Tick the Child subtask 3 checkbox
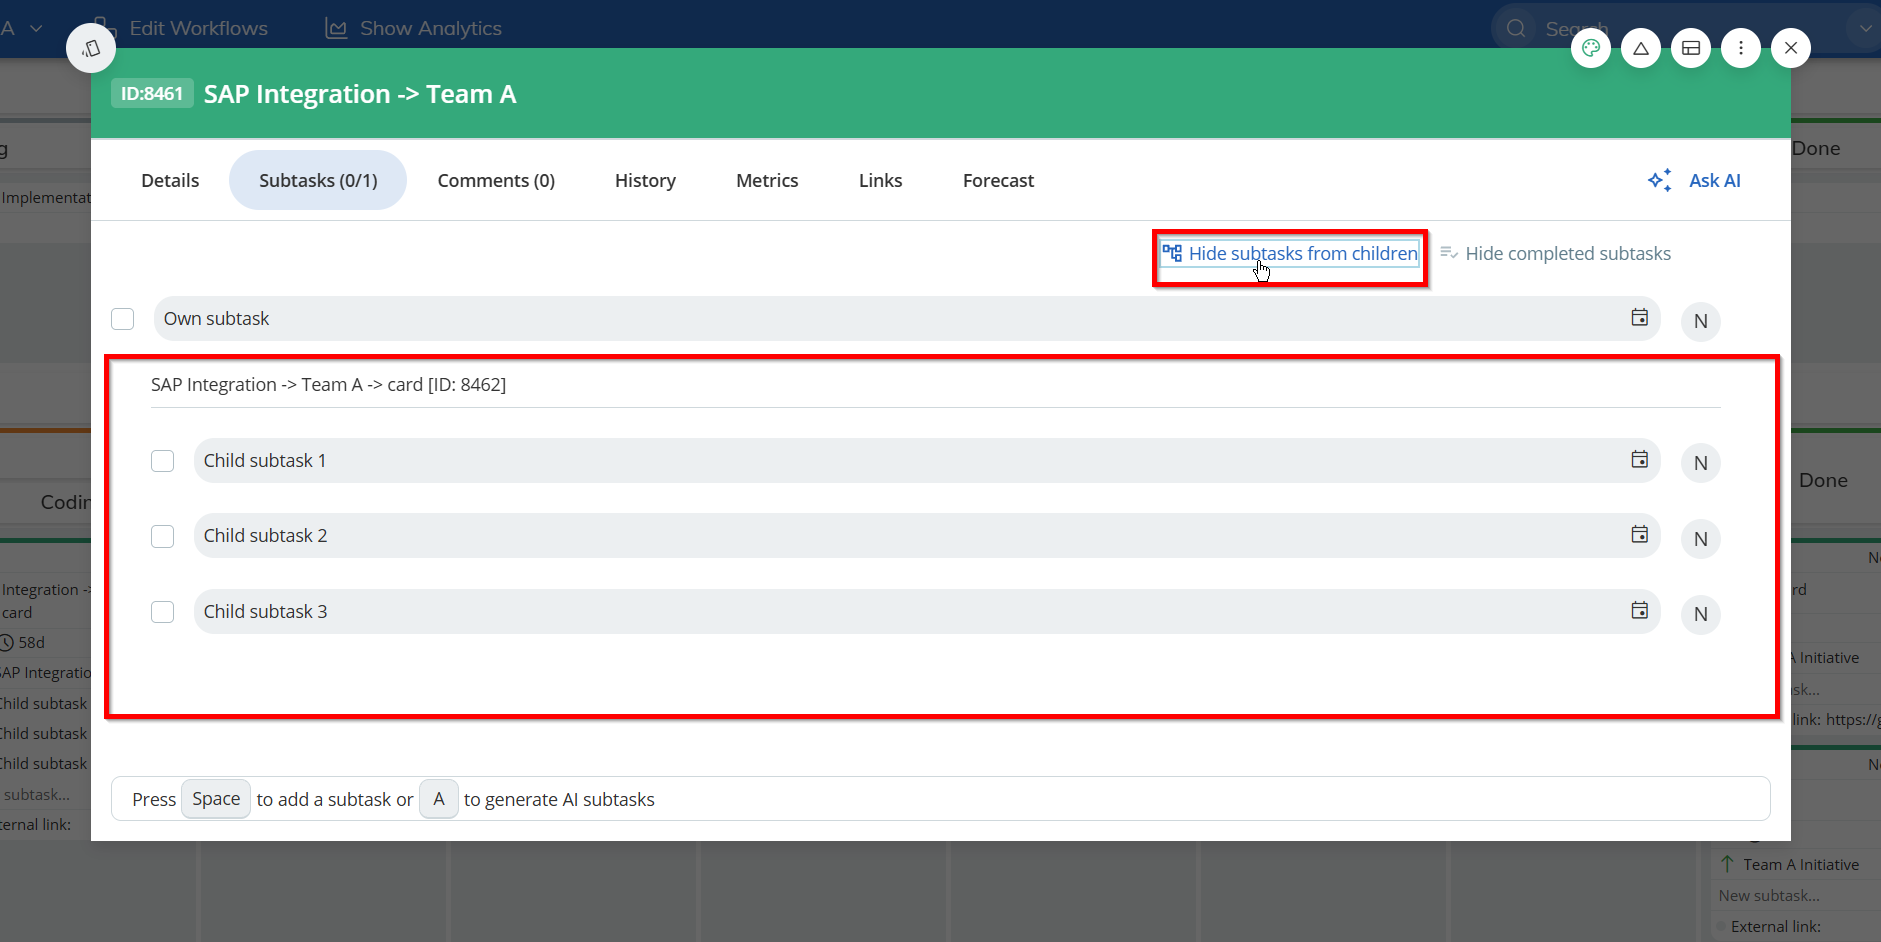 163,612
